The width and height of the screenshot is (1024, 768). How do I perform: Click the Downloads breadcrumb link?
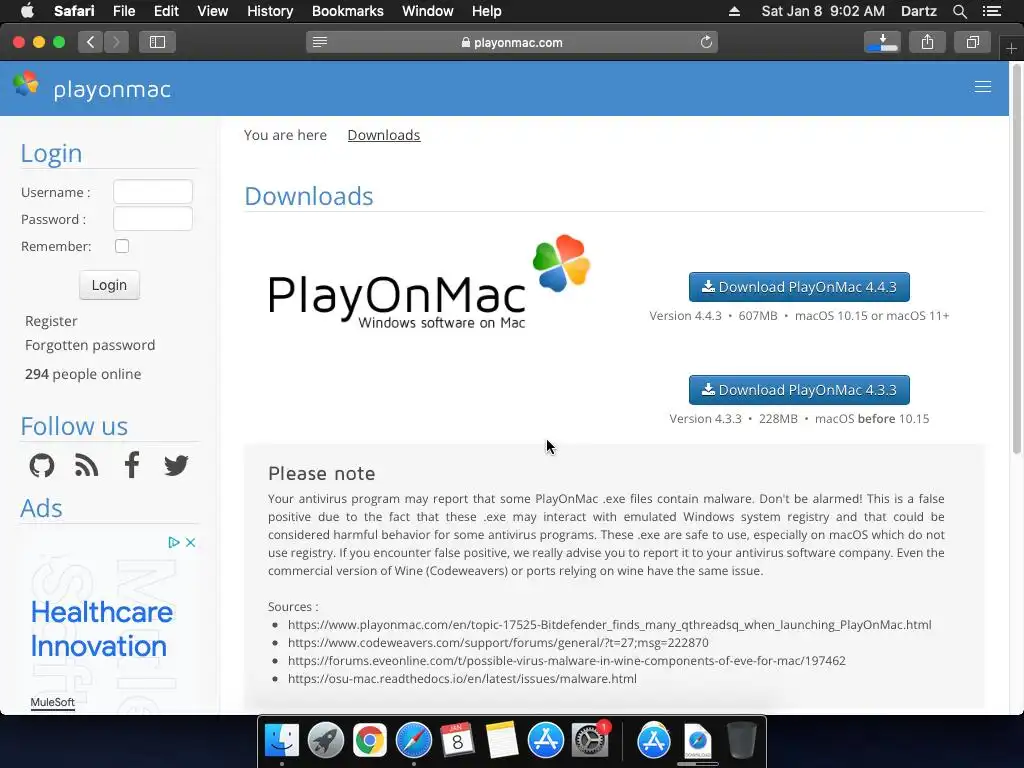pyautogui.click(x=384, y=135)
